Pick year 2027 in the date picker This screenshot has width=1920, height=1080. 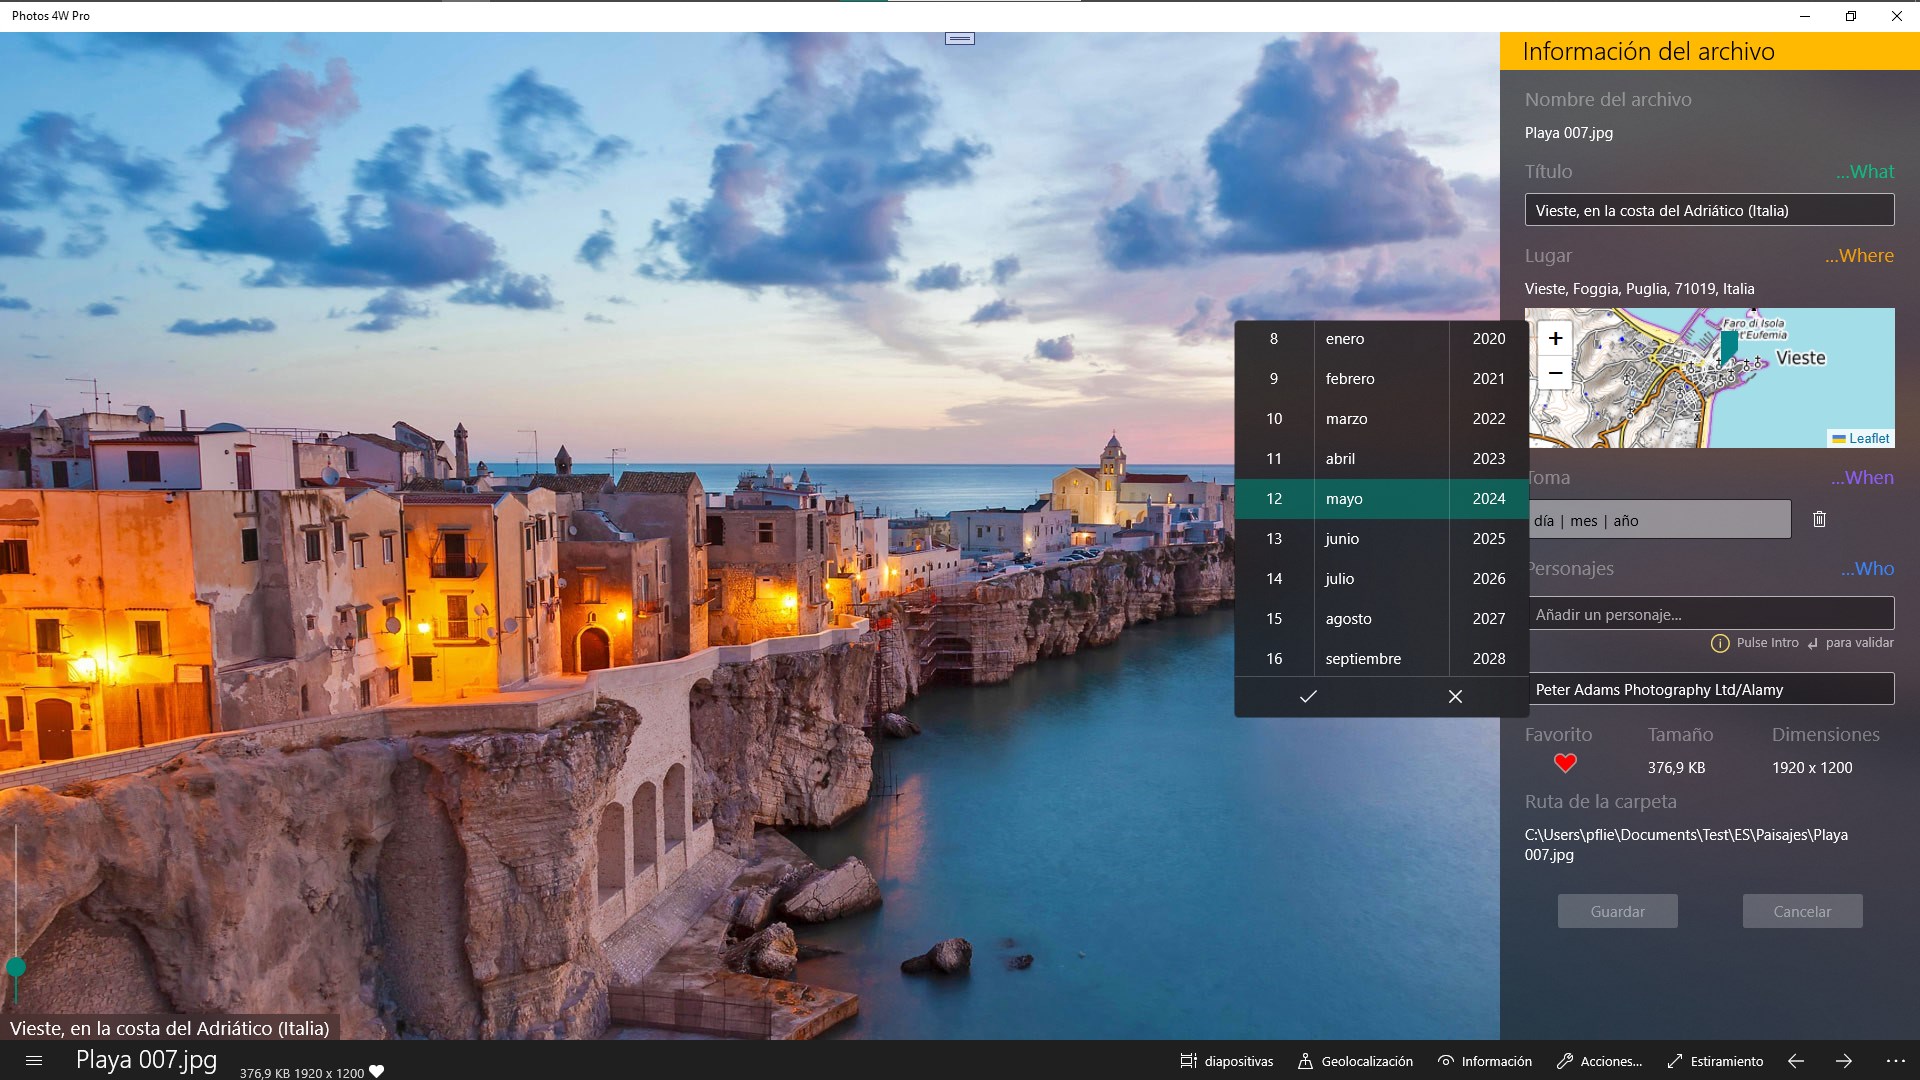pos(1489,619)
